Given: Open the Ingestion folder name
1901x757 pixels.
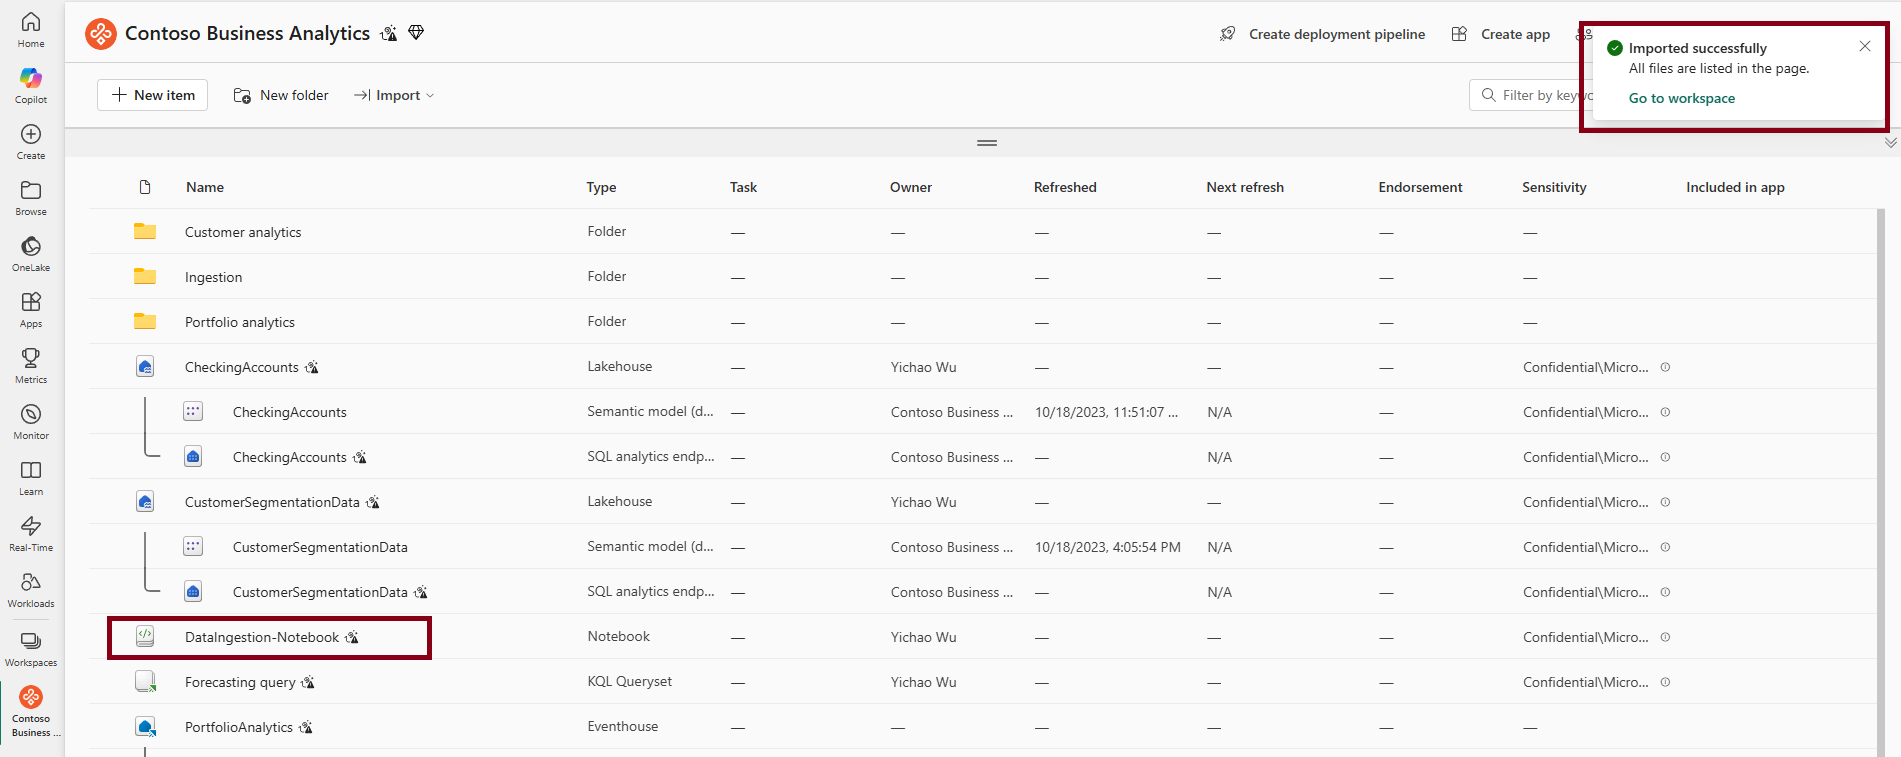Looking at the screenshot, I should (213, 277).
